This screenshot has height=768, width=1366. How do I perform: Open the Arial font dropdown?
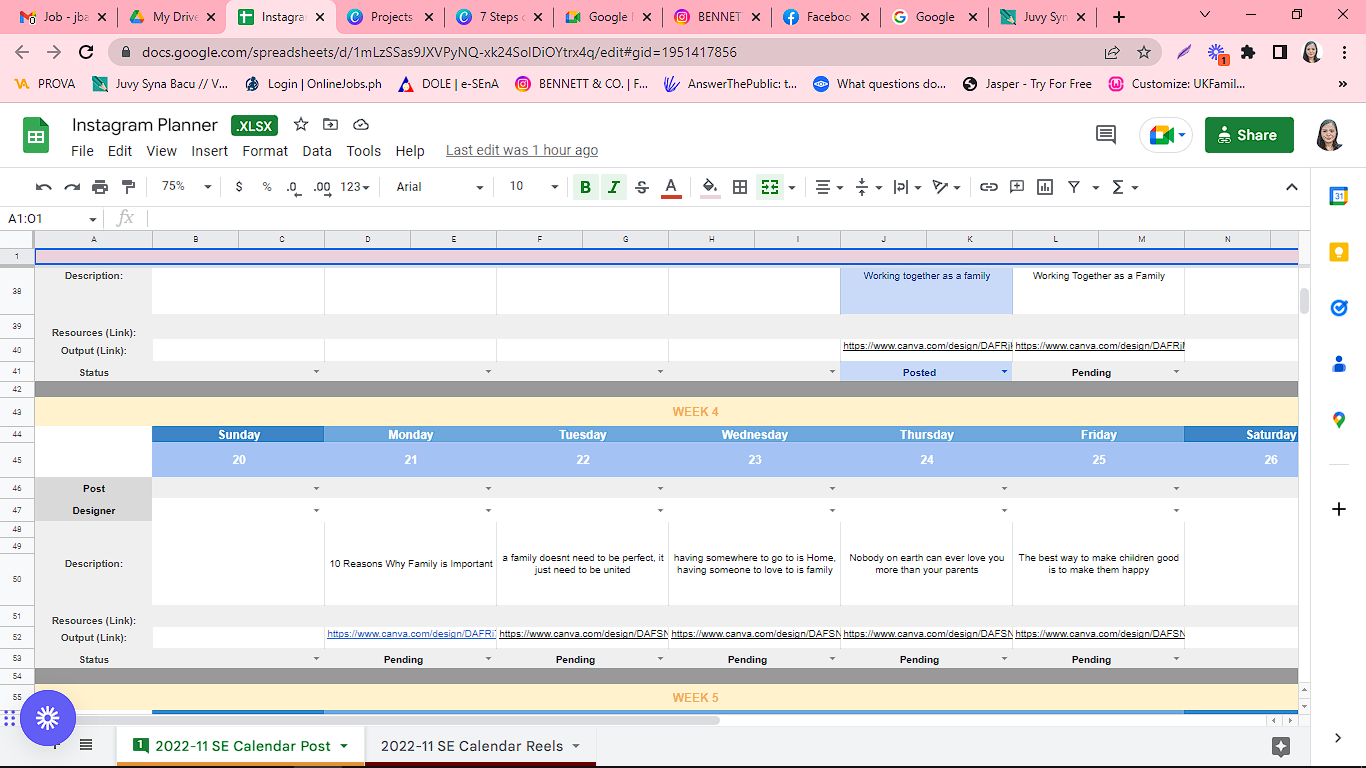point(439,187)
